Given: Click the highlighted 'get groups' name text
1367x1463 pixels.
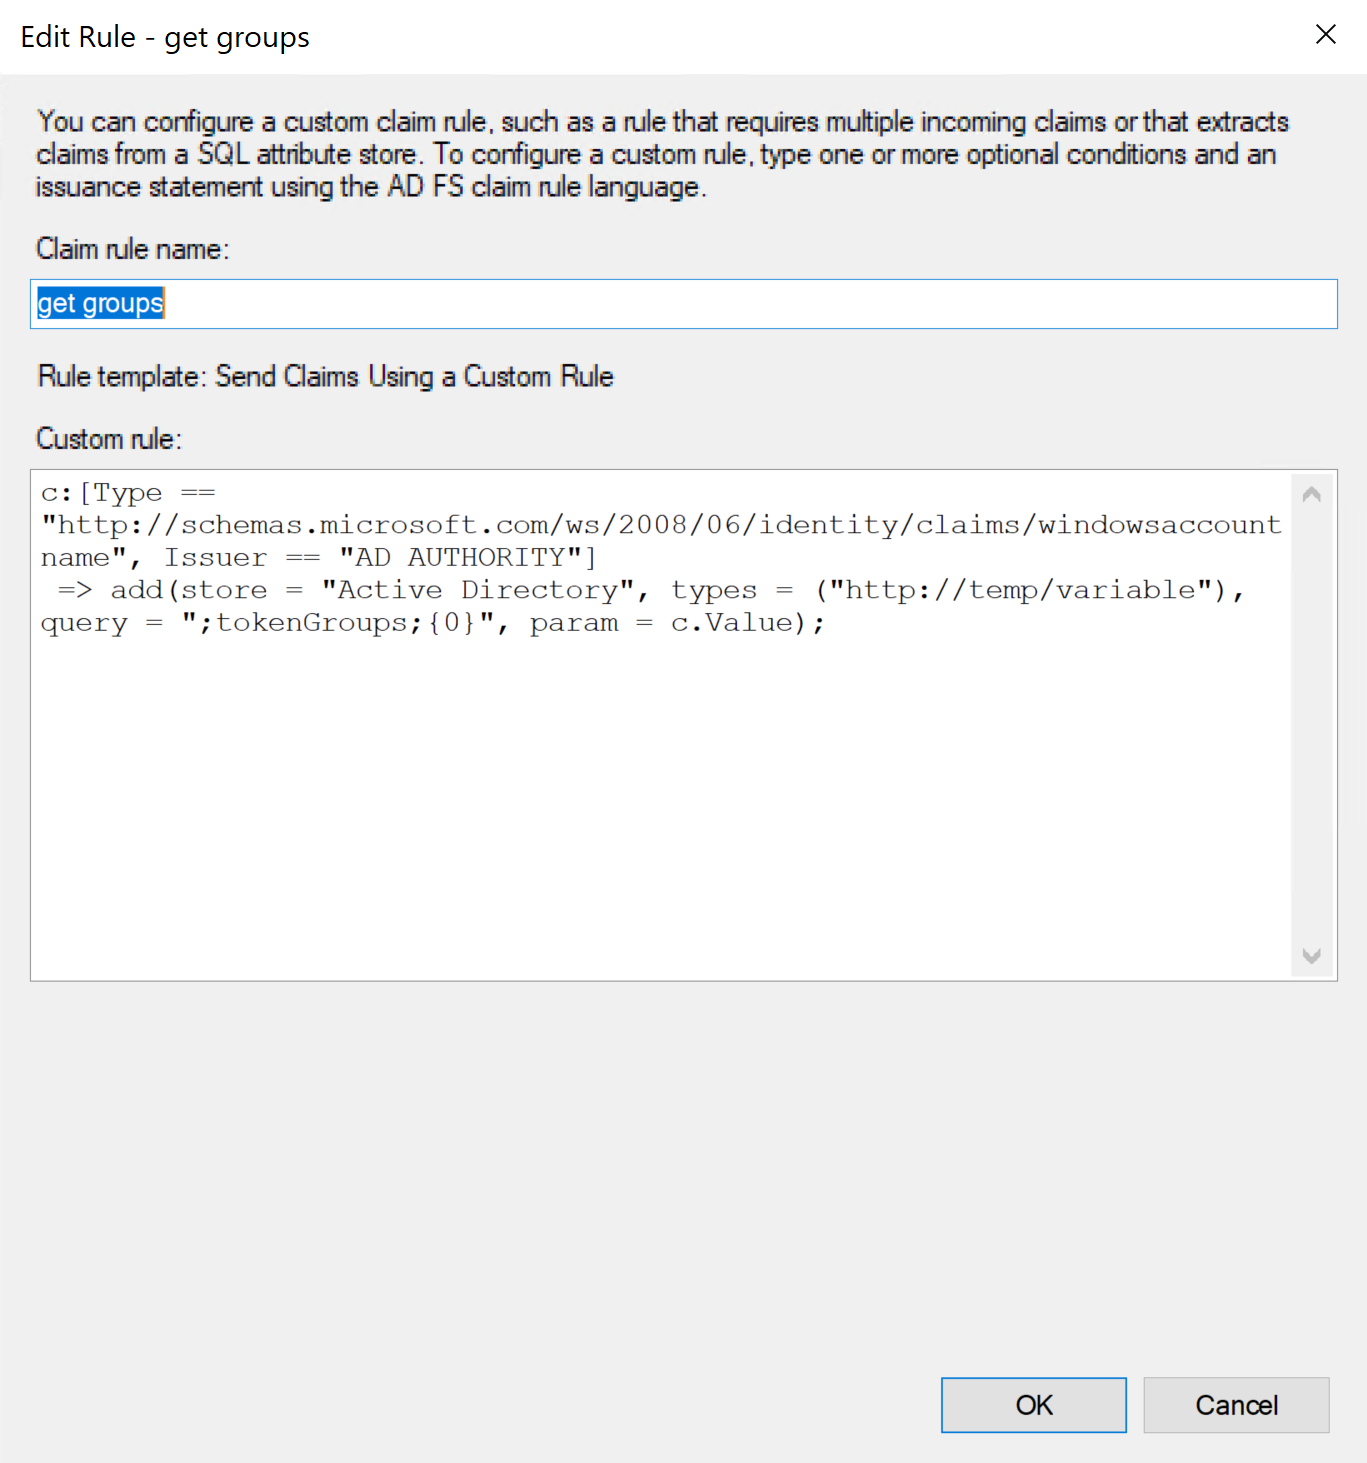Looking at the screenshot, I should [99, 303].
